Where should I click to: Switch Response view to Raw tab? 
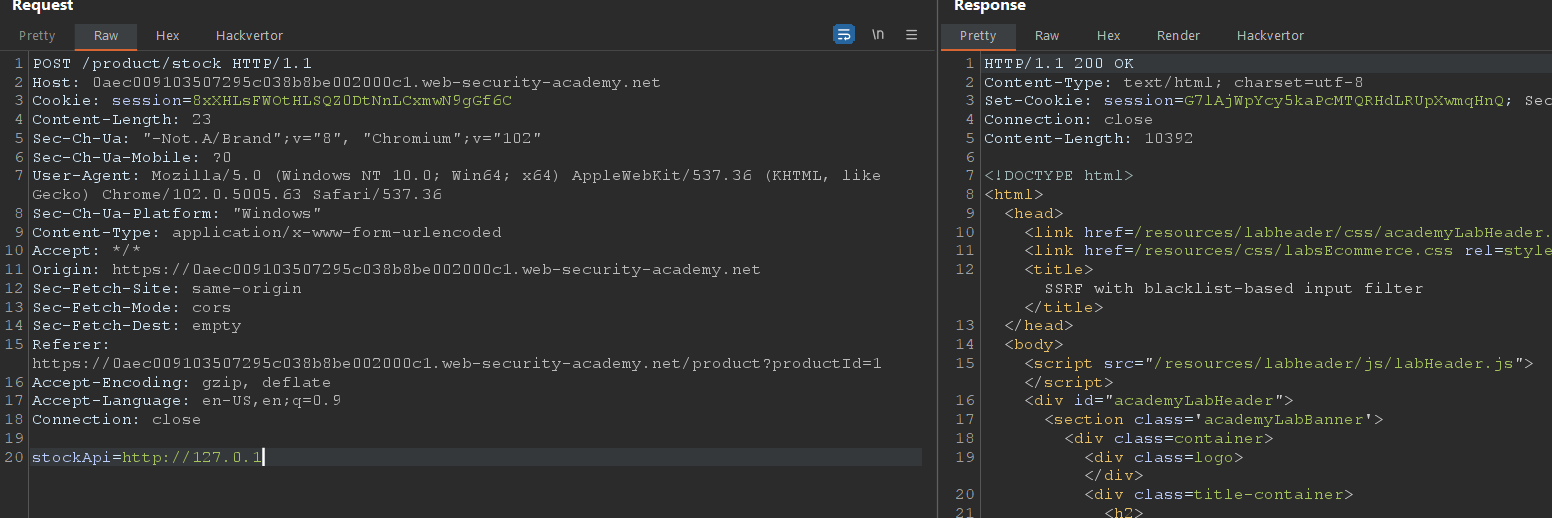coord(1047,36)
